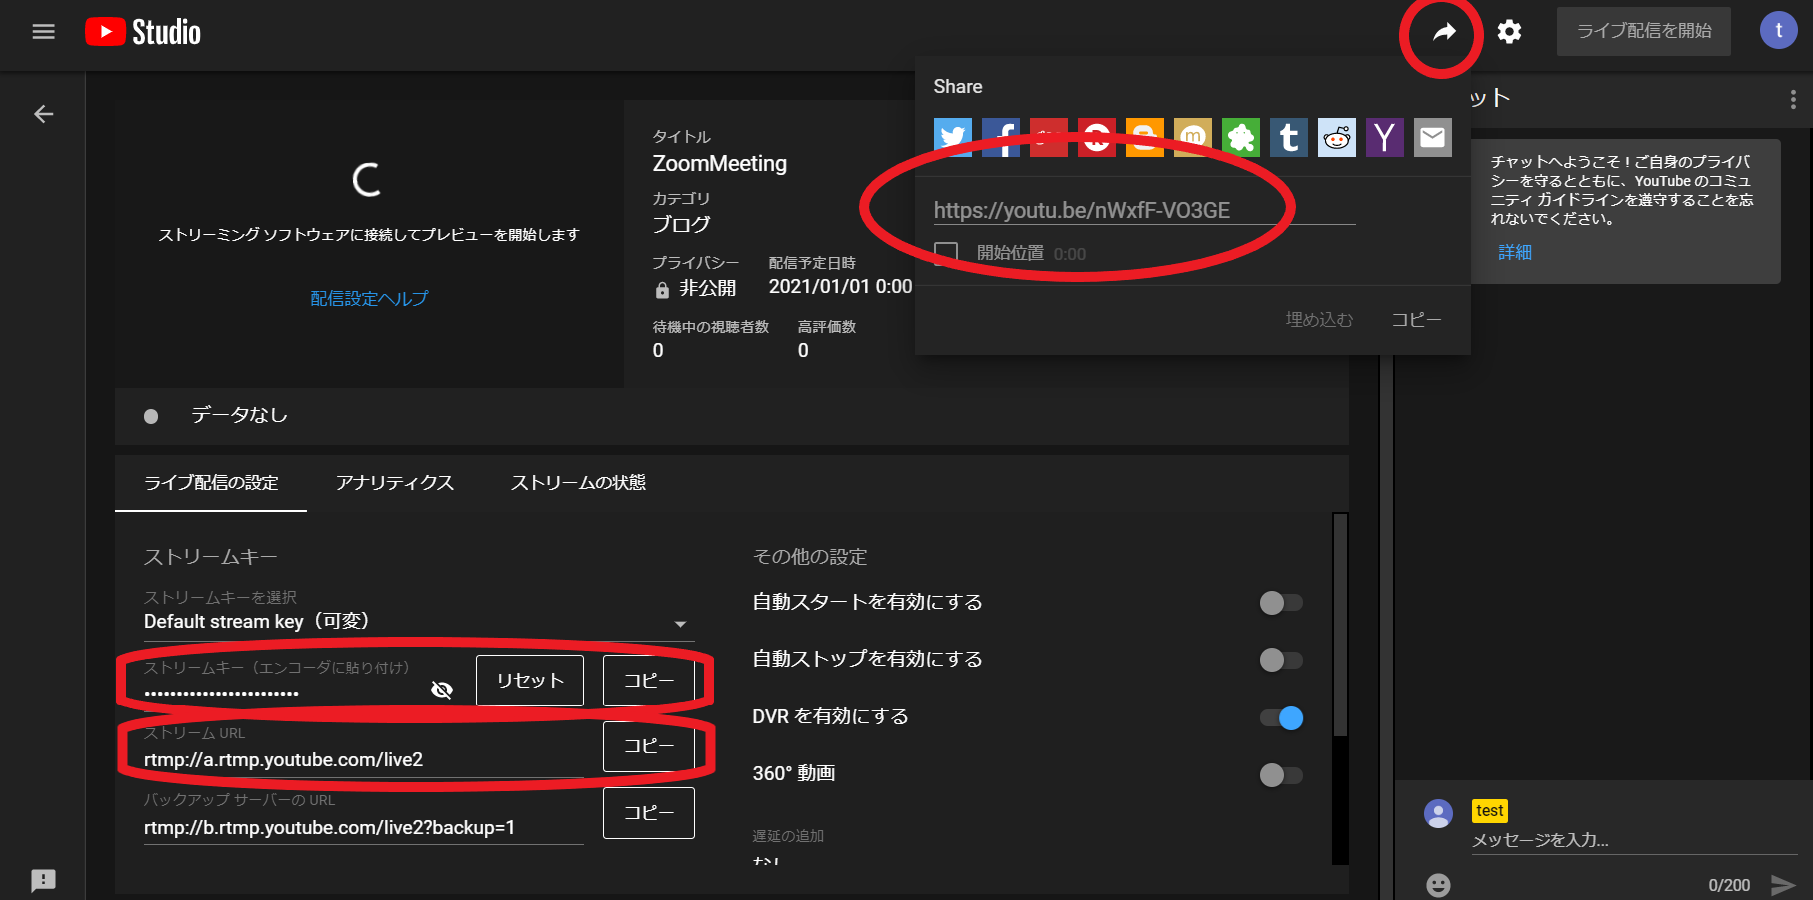Click the share arrow icon in the header

[1444, 32]
